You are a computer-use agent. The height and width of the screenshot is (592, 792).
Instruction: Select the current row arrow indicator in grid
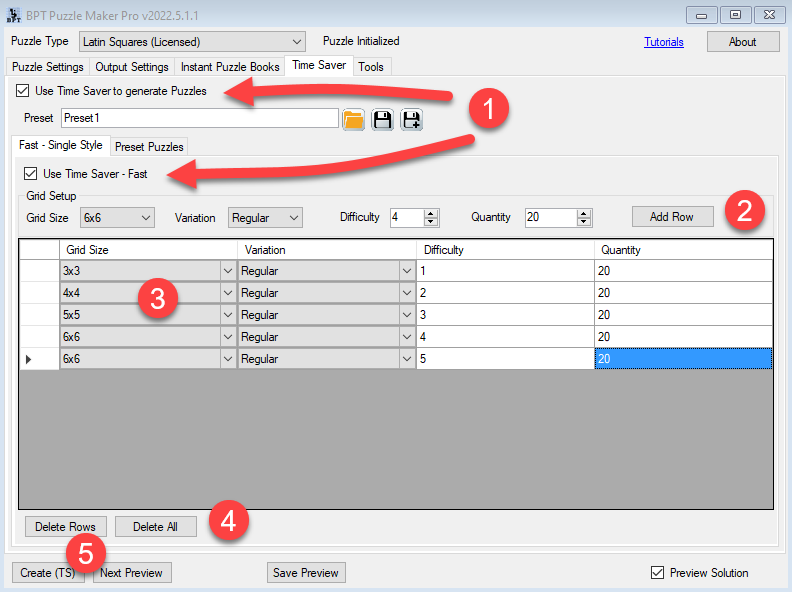[28, 358]
